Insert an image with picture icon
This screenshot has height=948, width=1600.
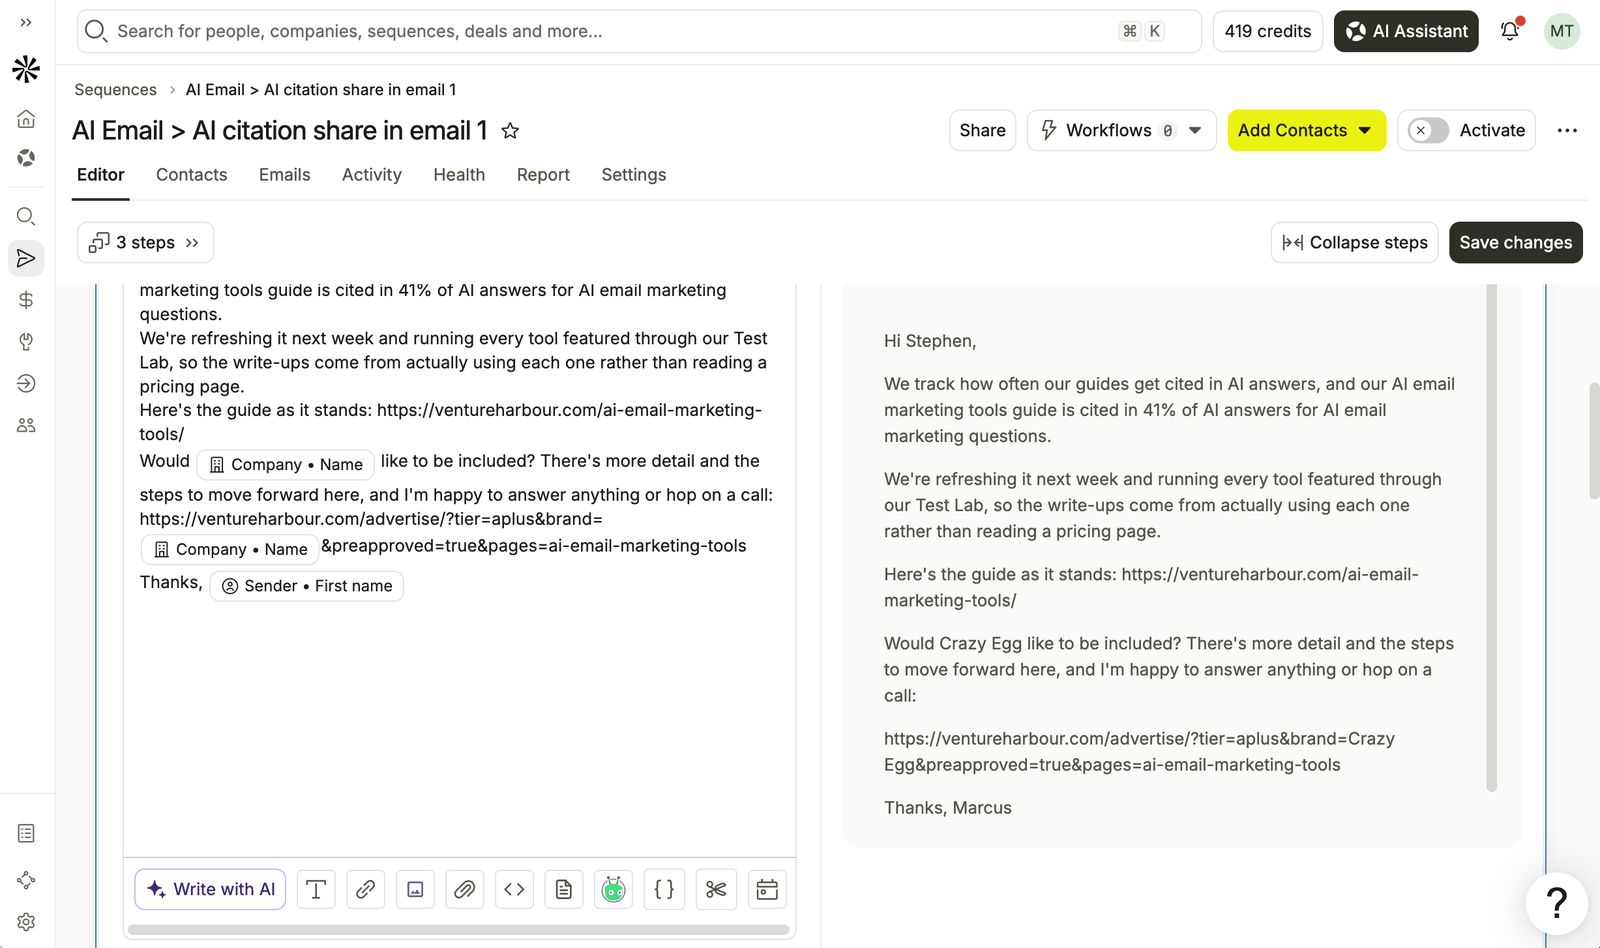[x=415, y=889]
